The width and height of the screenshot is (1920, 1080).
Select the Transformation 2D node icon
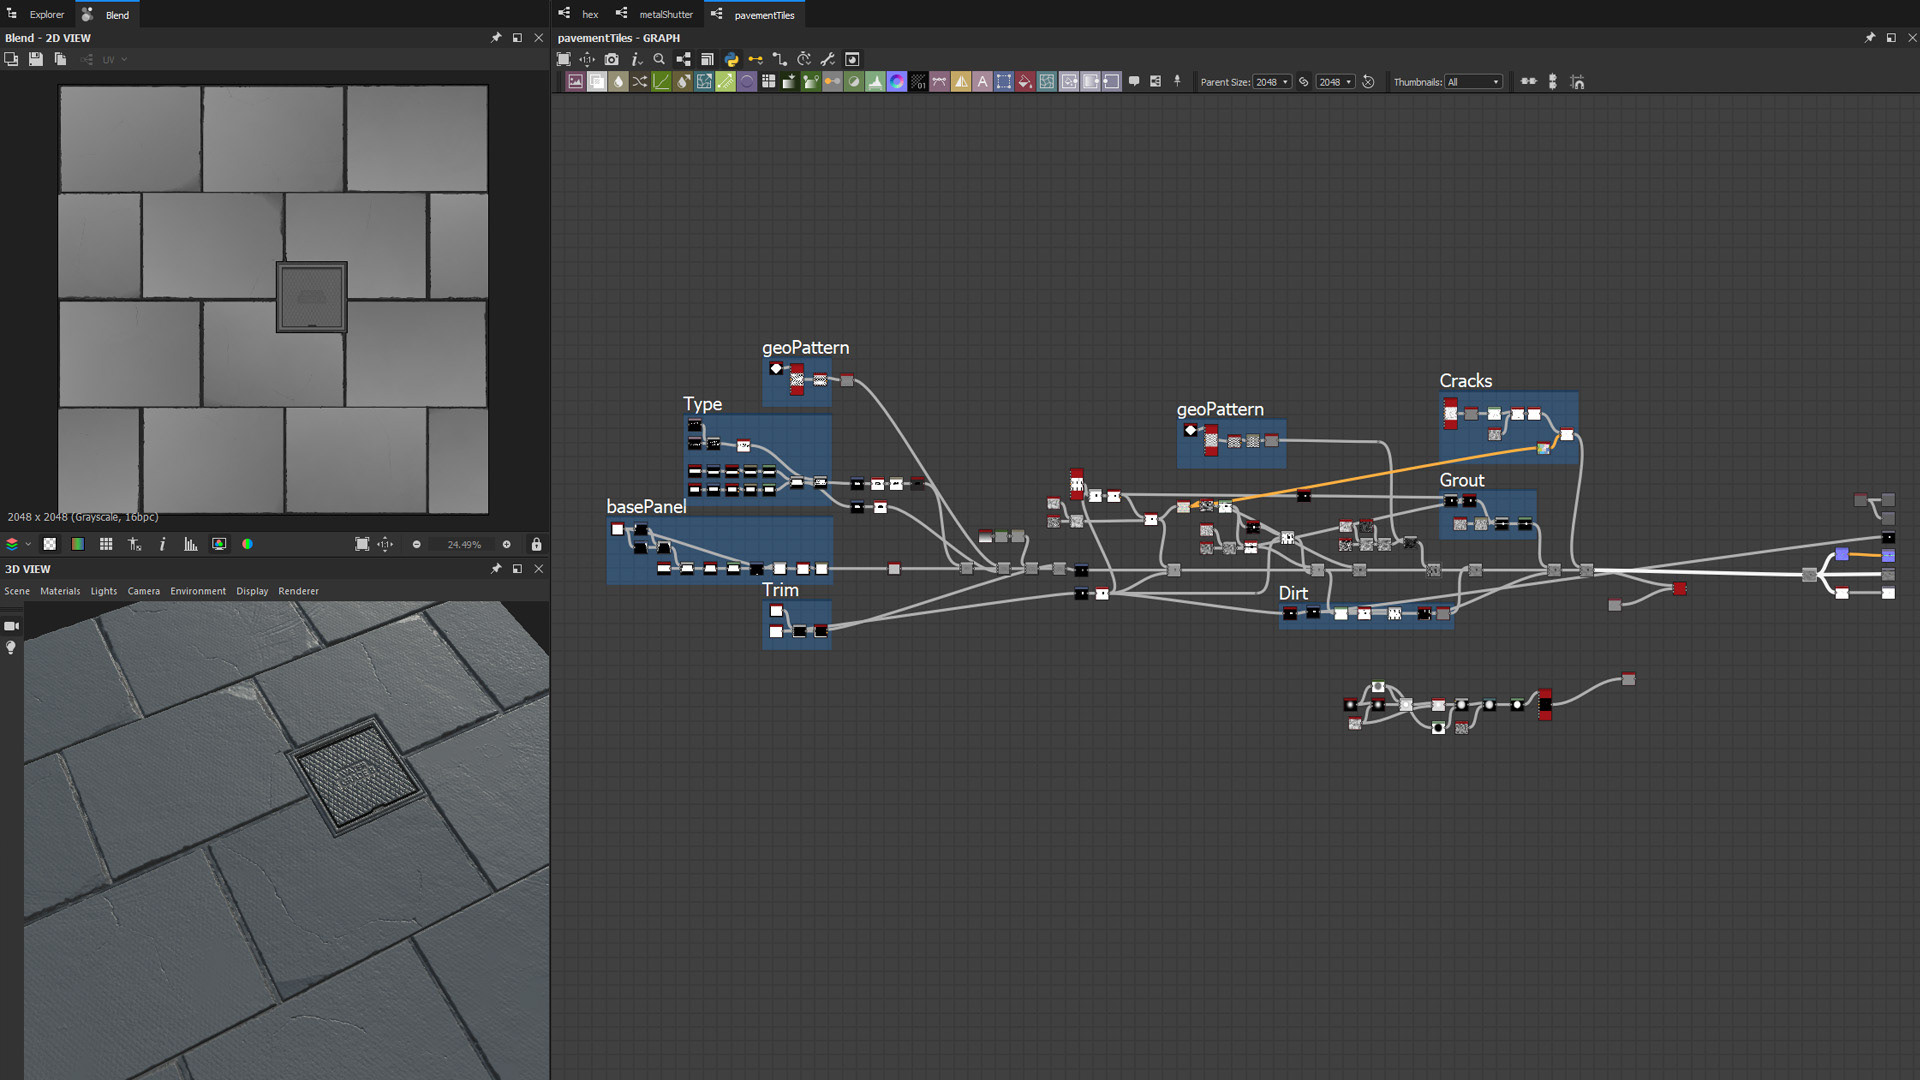point(704,81)
